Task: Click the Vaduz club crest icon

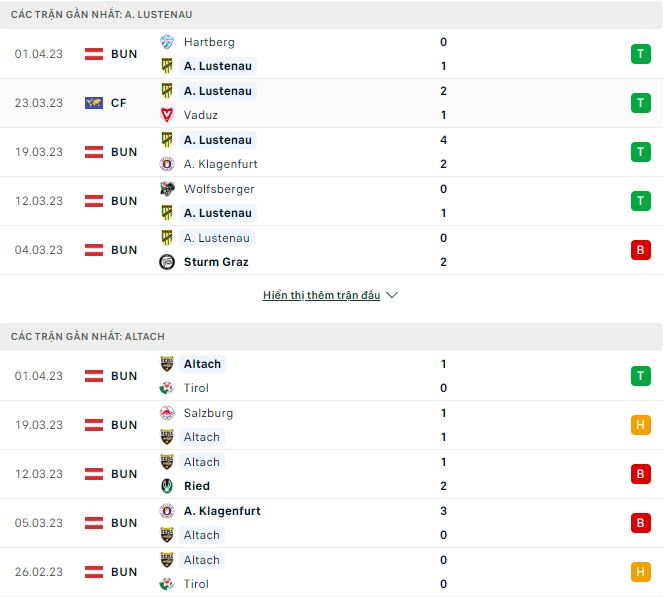Action: coord(167,115)
